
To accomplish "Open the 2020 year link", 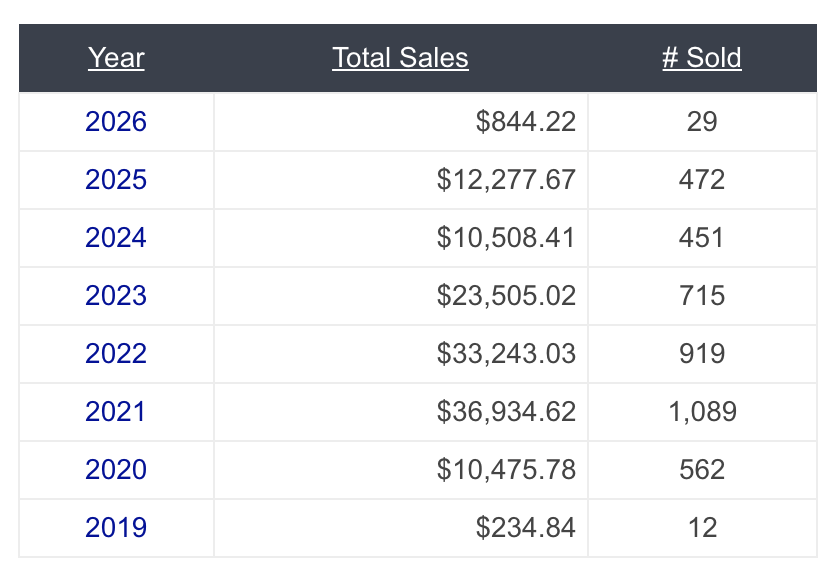I will click(116, 470).
